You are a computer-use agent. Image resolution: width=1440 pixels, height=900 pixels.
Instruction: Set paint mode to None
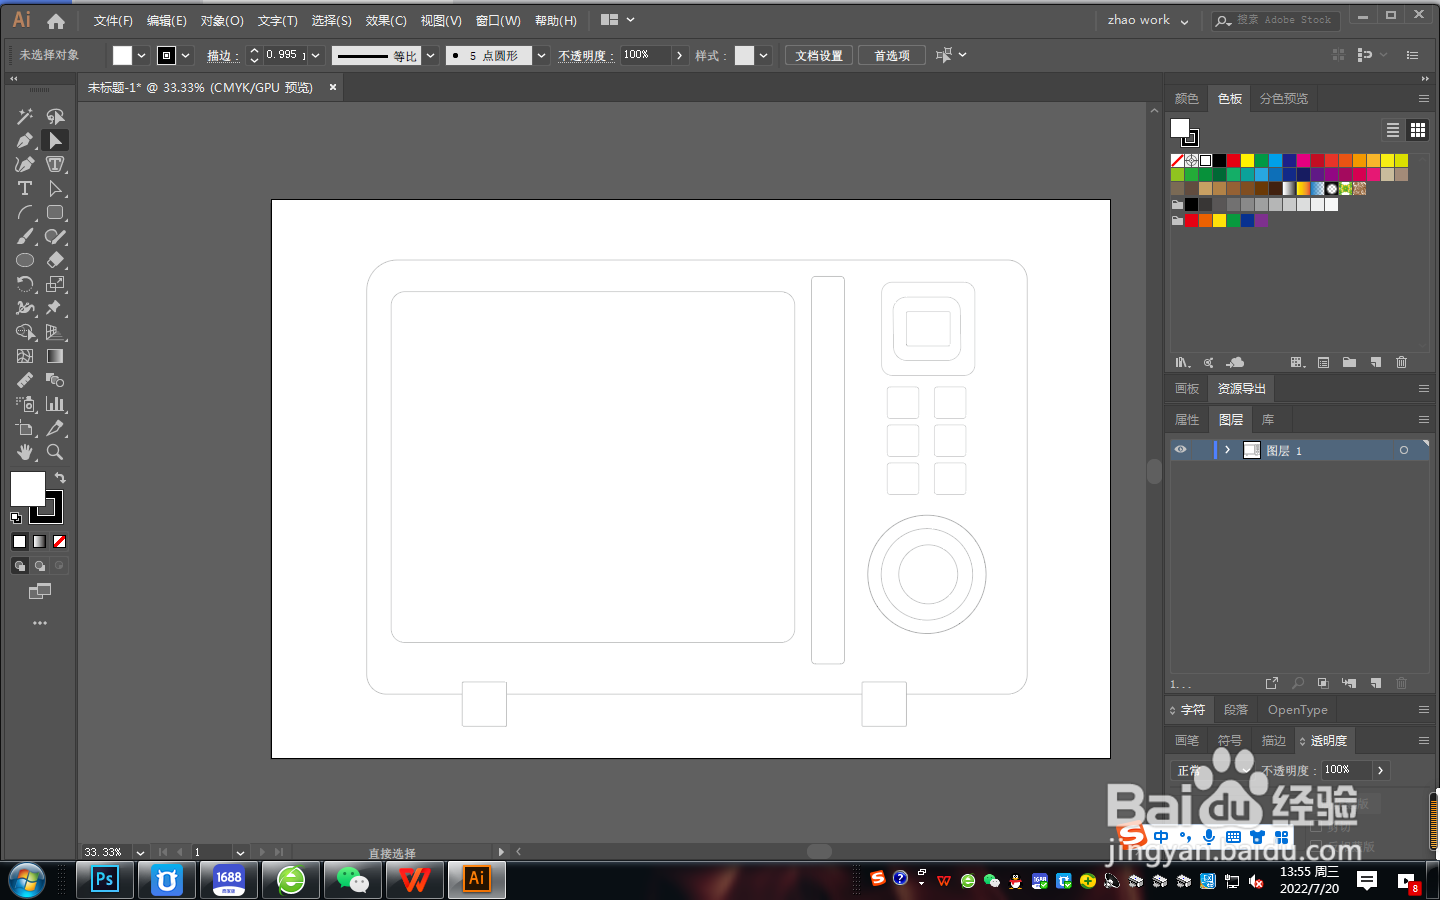tap(59, 542)
